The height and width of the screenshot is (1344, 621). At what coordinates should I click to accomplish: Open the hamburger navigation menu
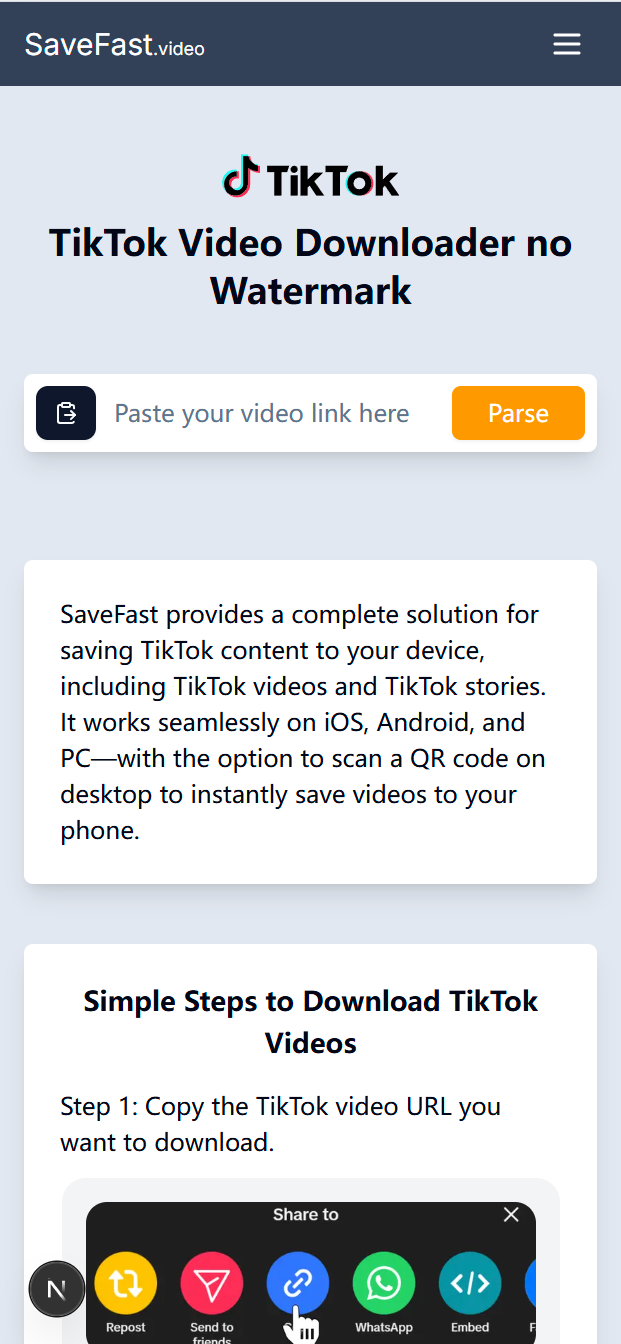[x=566, y=44]
